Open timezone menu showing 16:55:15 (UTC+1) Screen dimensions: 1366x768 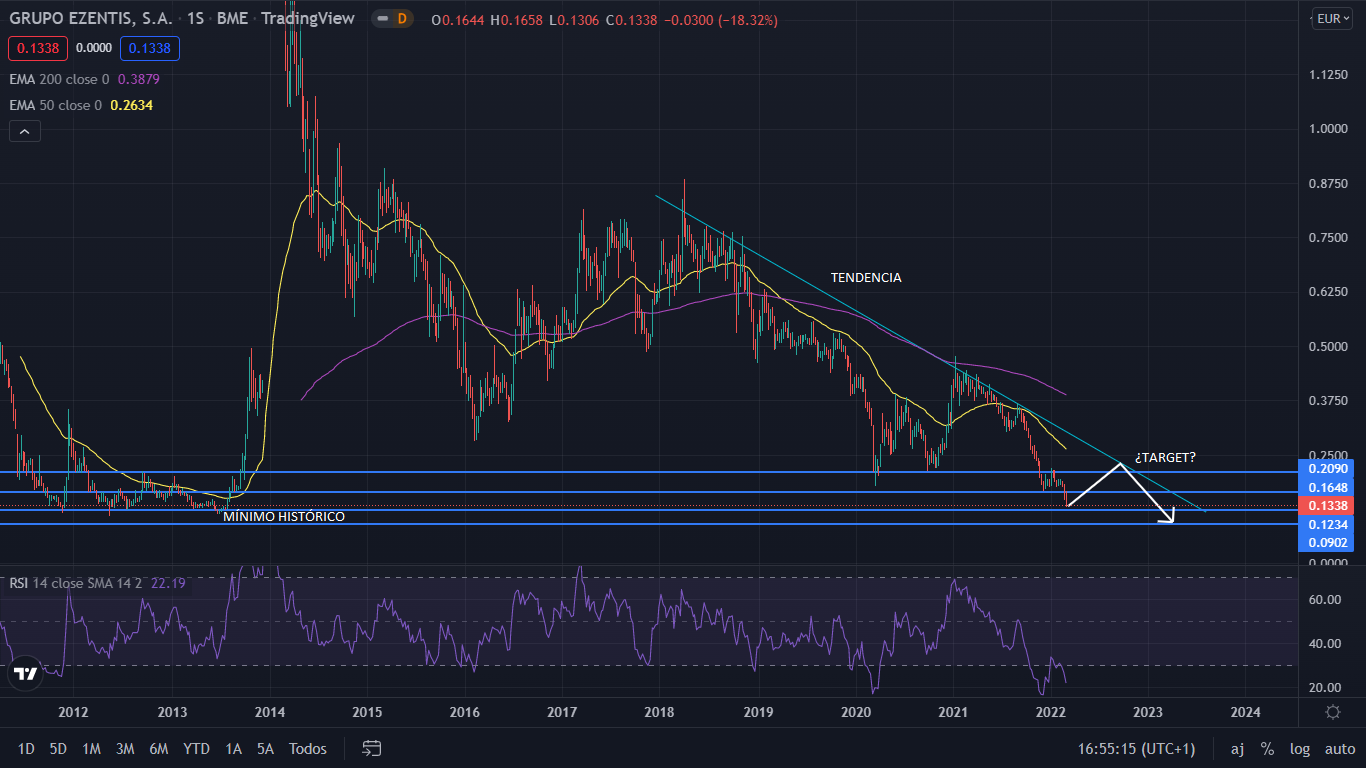(x=1136, y=749)
